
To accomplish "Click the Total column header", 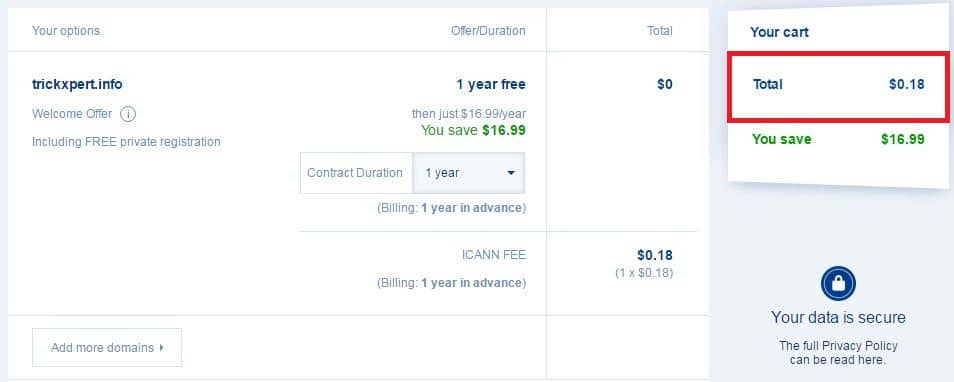I will pos(660,30).
